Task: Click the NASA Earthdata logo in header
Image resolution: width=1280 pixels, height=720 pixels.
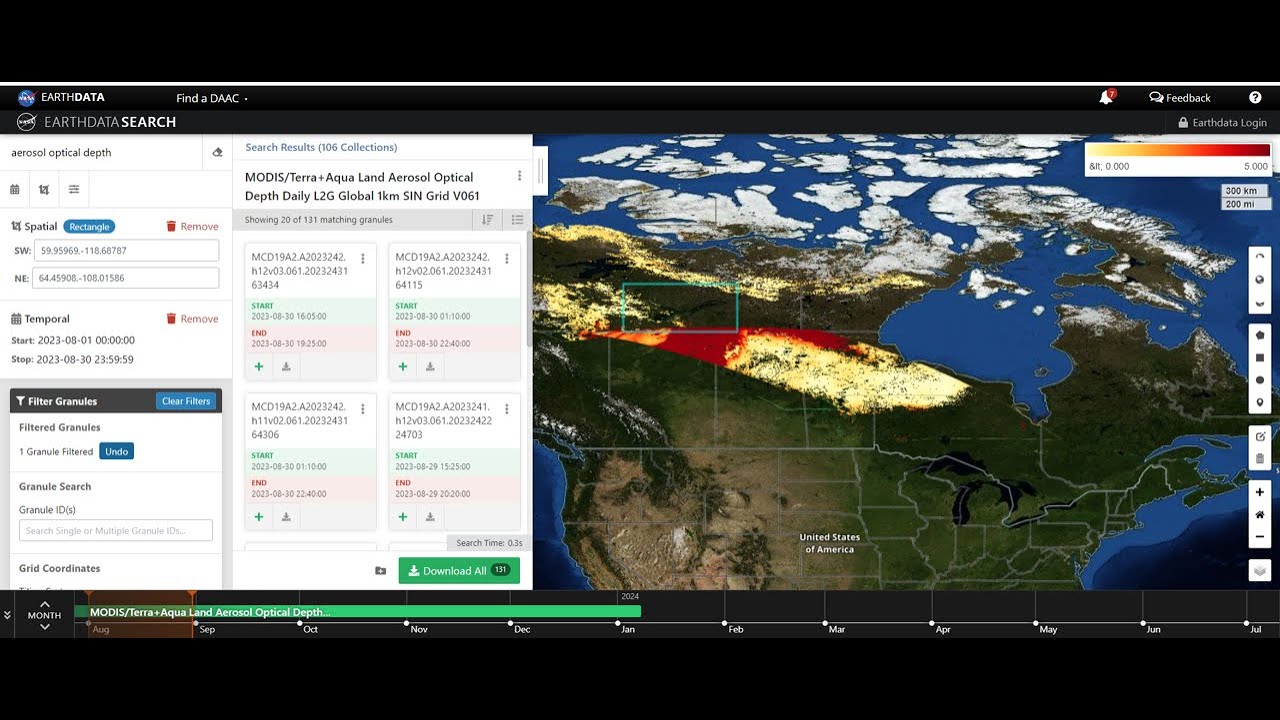Action: tap(61, 97)
